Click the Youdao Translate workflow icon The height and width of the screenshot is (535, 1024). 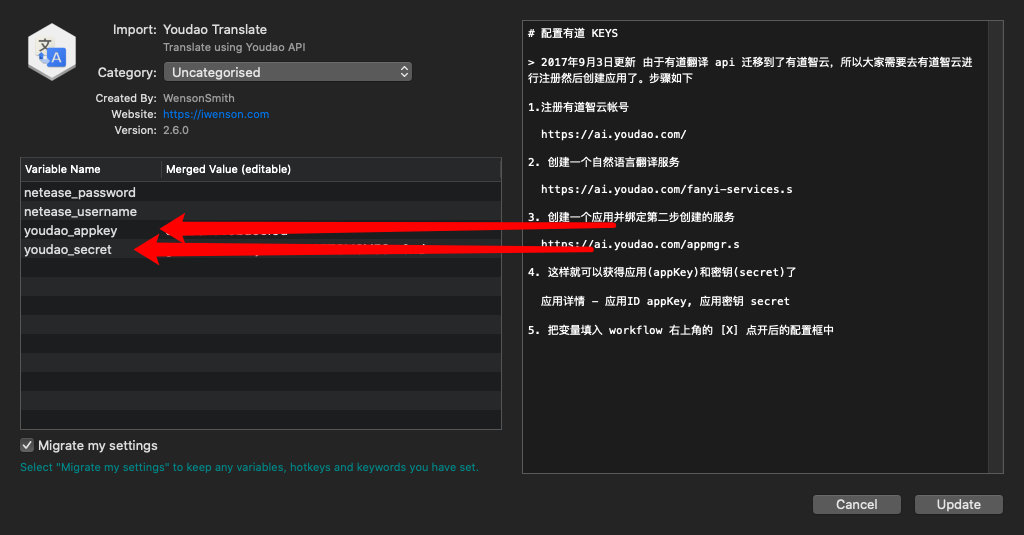[52, 52]
